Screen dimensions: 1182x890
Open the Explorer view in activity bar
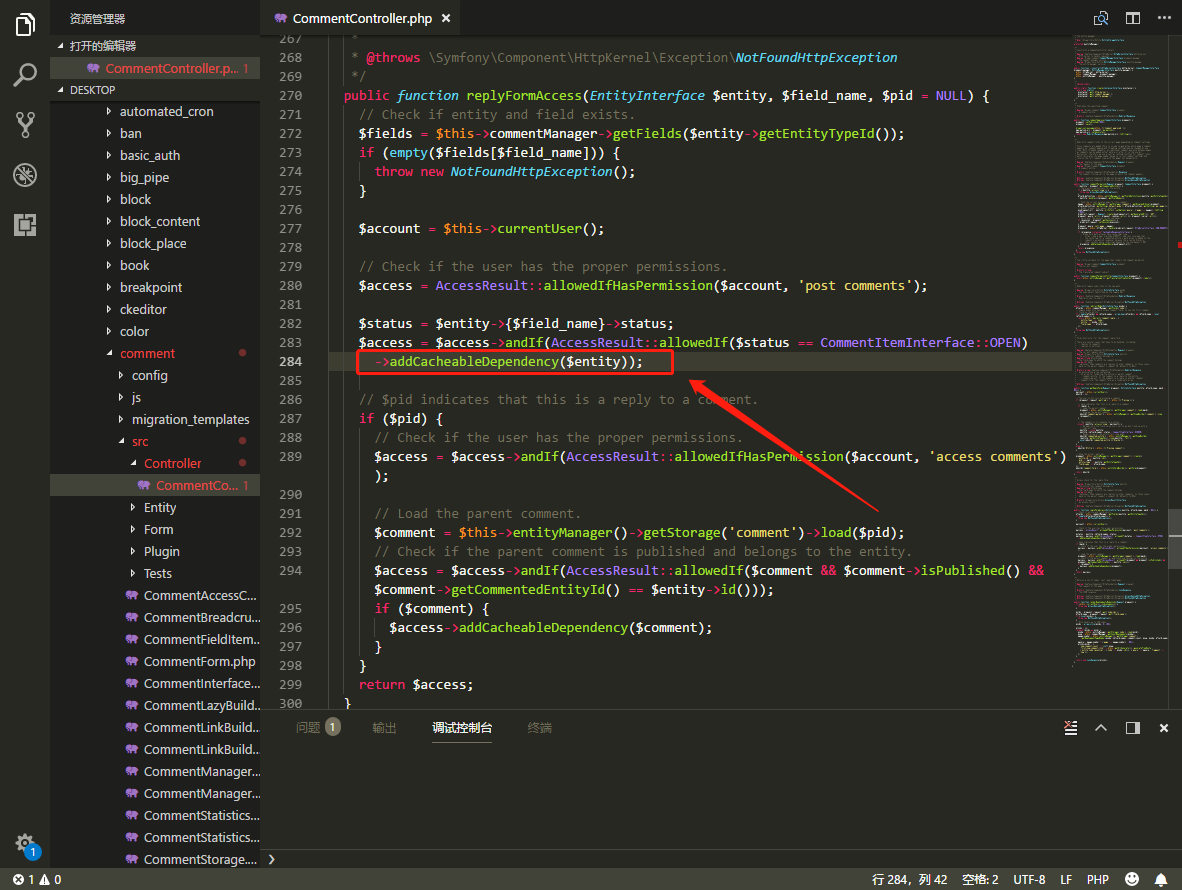click(25, 25)
